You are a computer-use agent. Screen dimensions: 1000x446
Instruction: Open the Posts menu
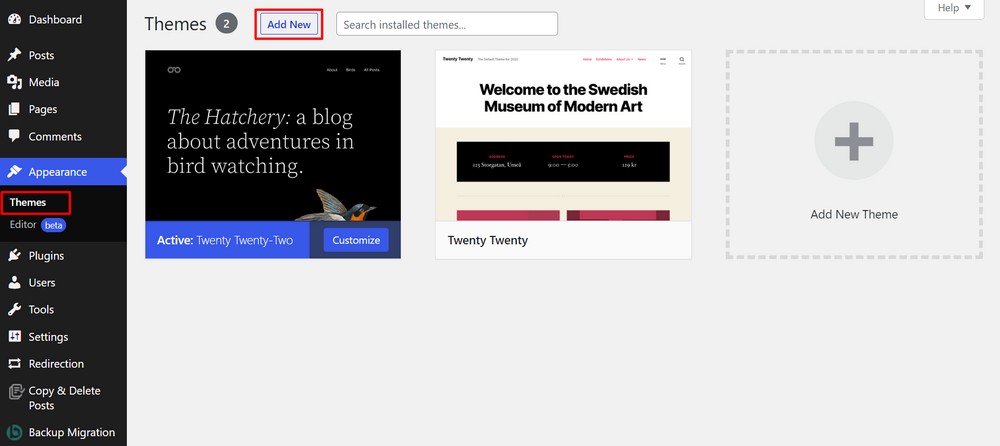click(x=63, y=56)
